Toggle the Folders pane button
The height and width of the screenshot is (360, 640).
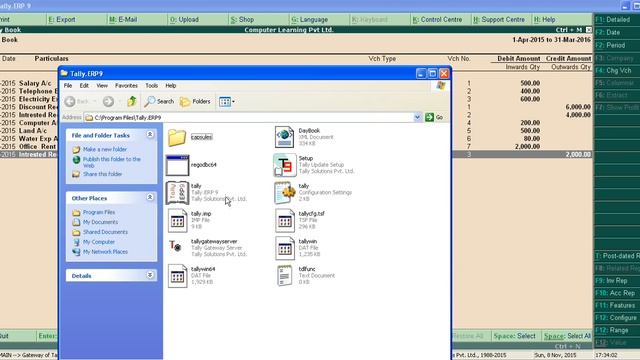coord(195,101)
